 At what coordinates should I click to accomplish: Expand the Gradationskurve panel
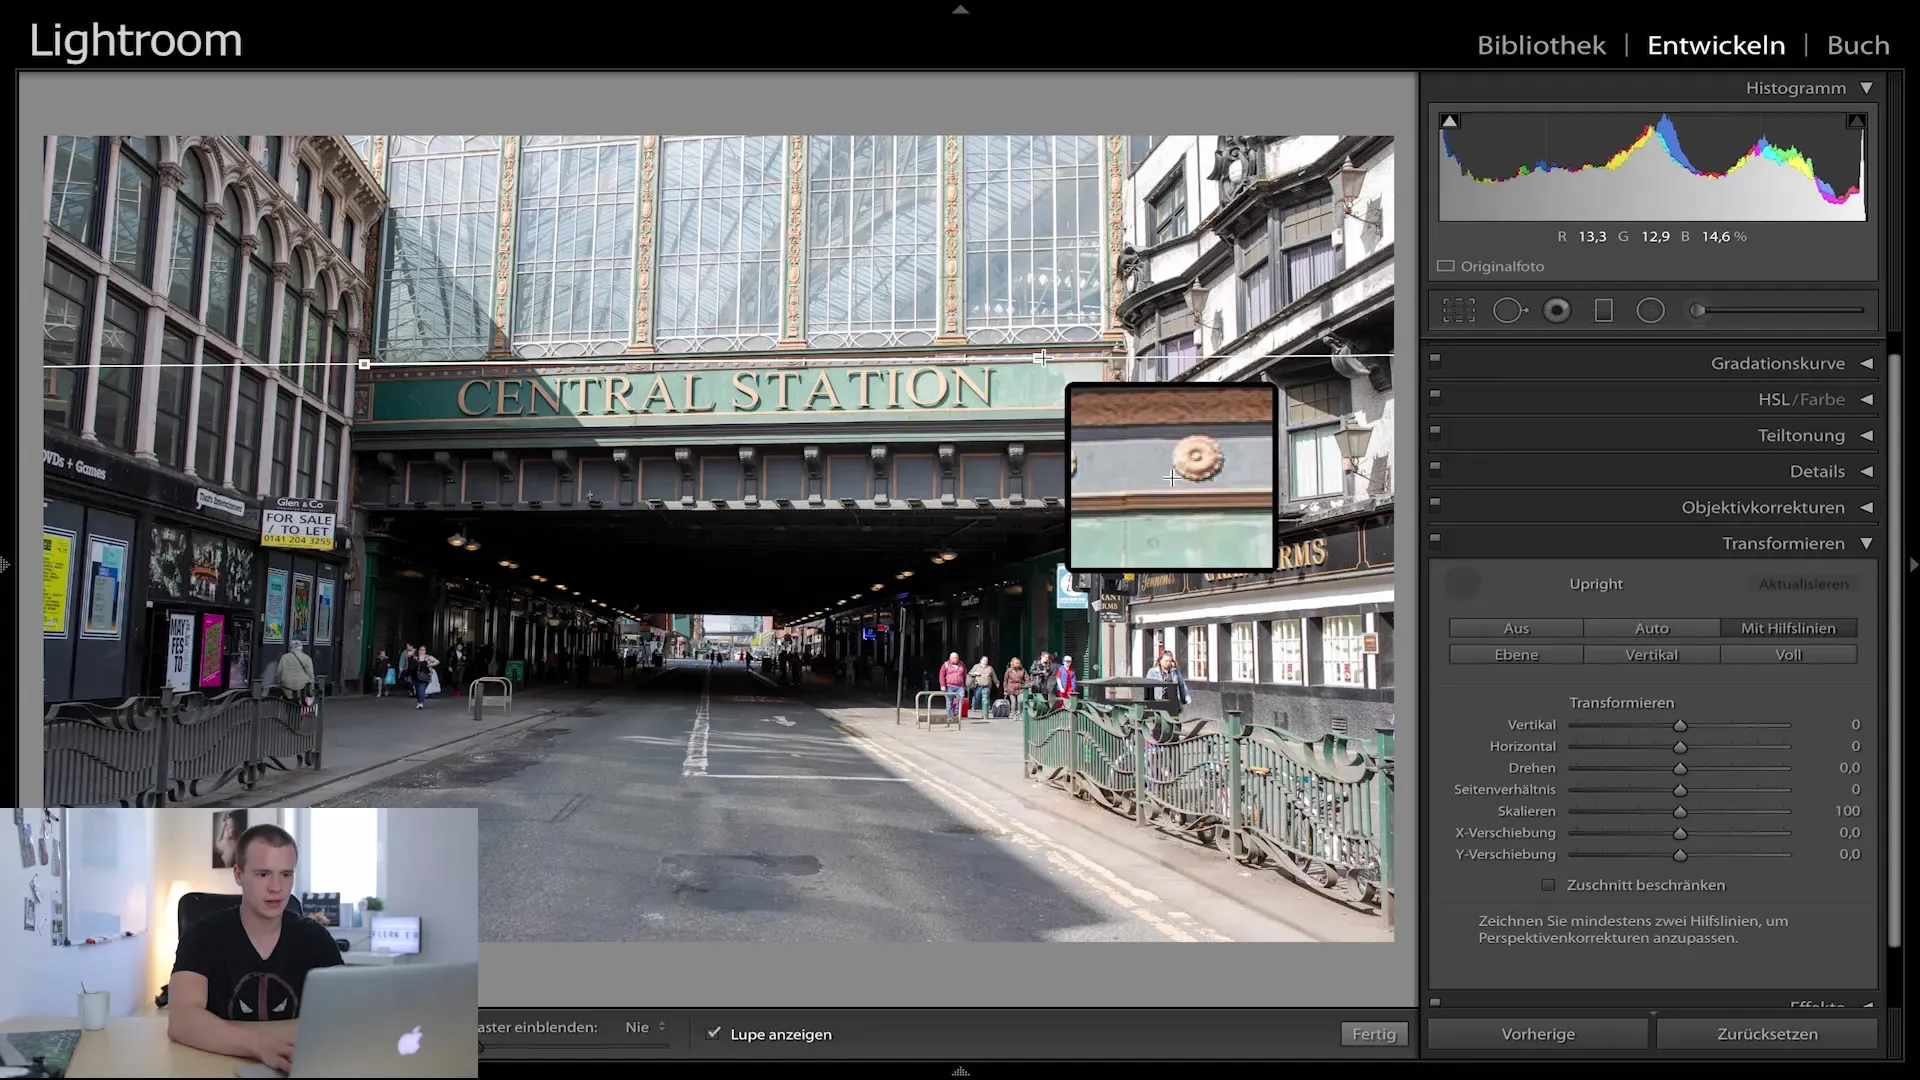pyautogui.click(x=1866, y=364)
